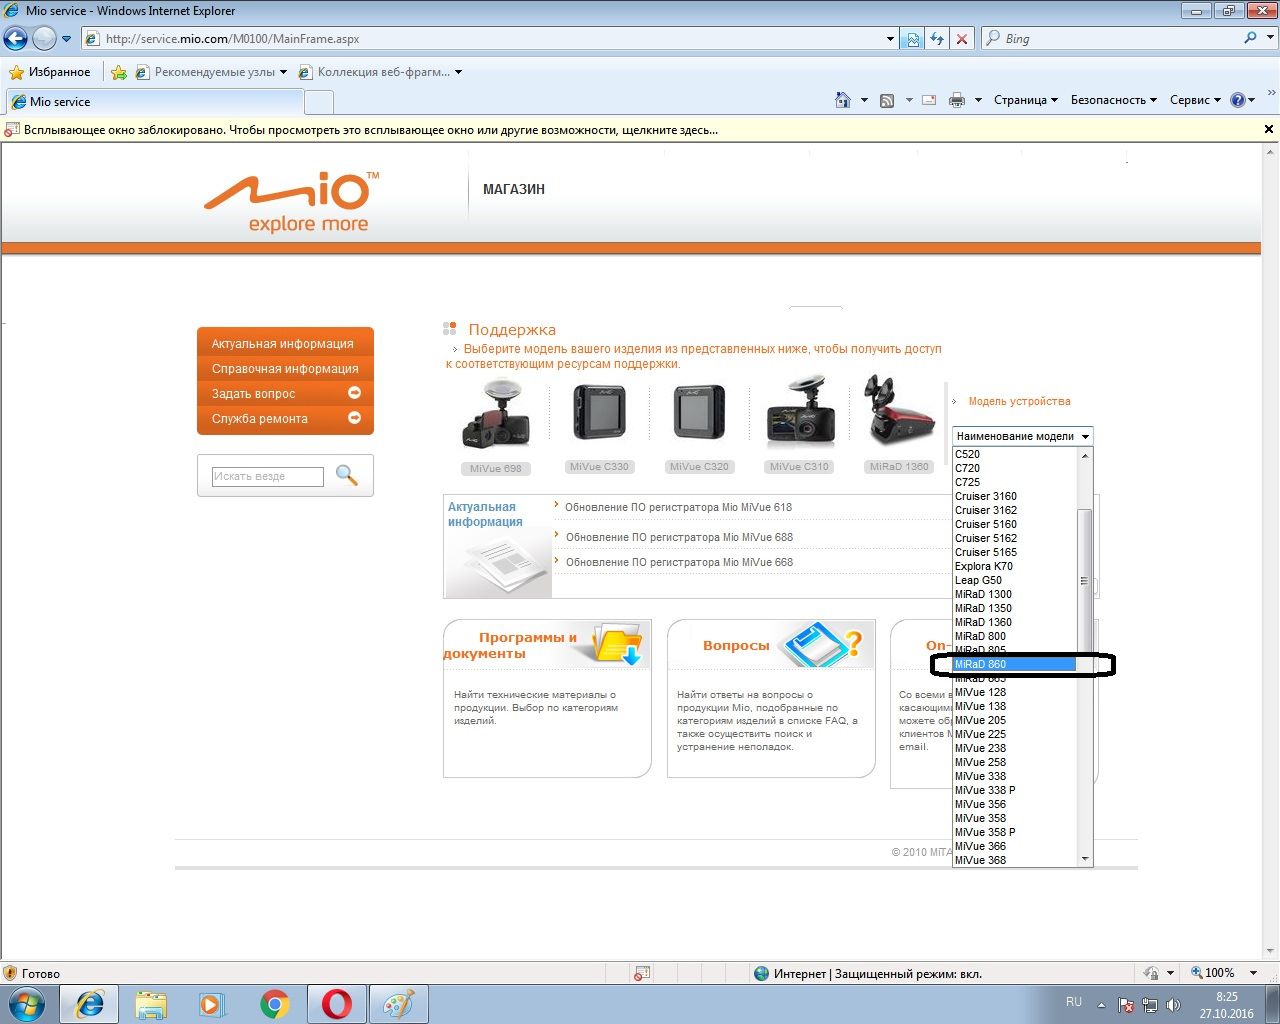Click the Stop loading red X icon
1280x1024 pixels.
962,39
